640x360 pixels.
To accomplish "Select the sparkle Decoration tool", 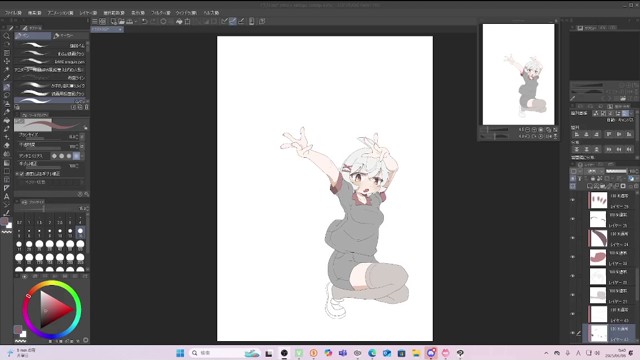I will pyautogui.click(x=7, y=137).
